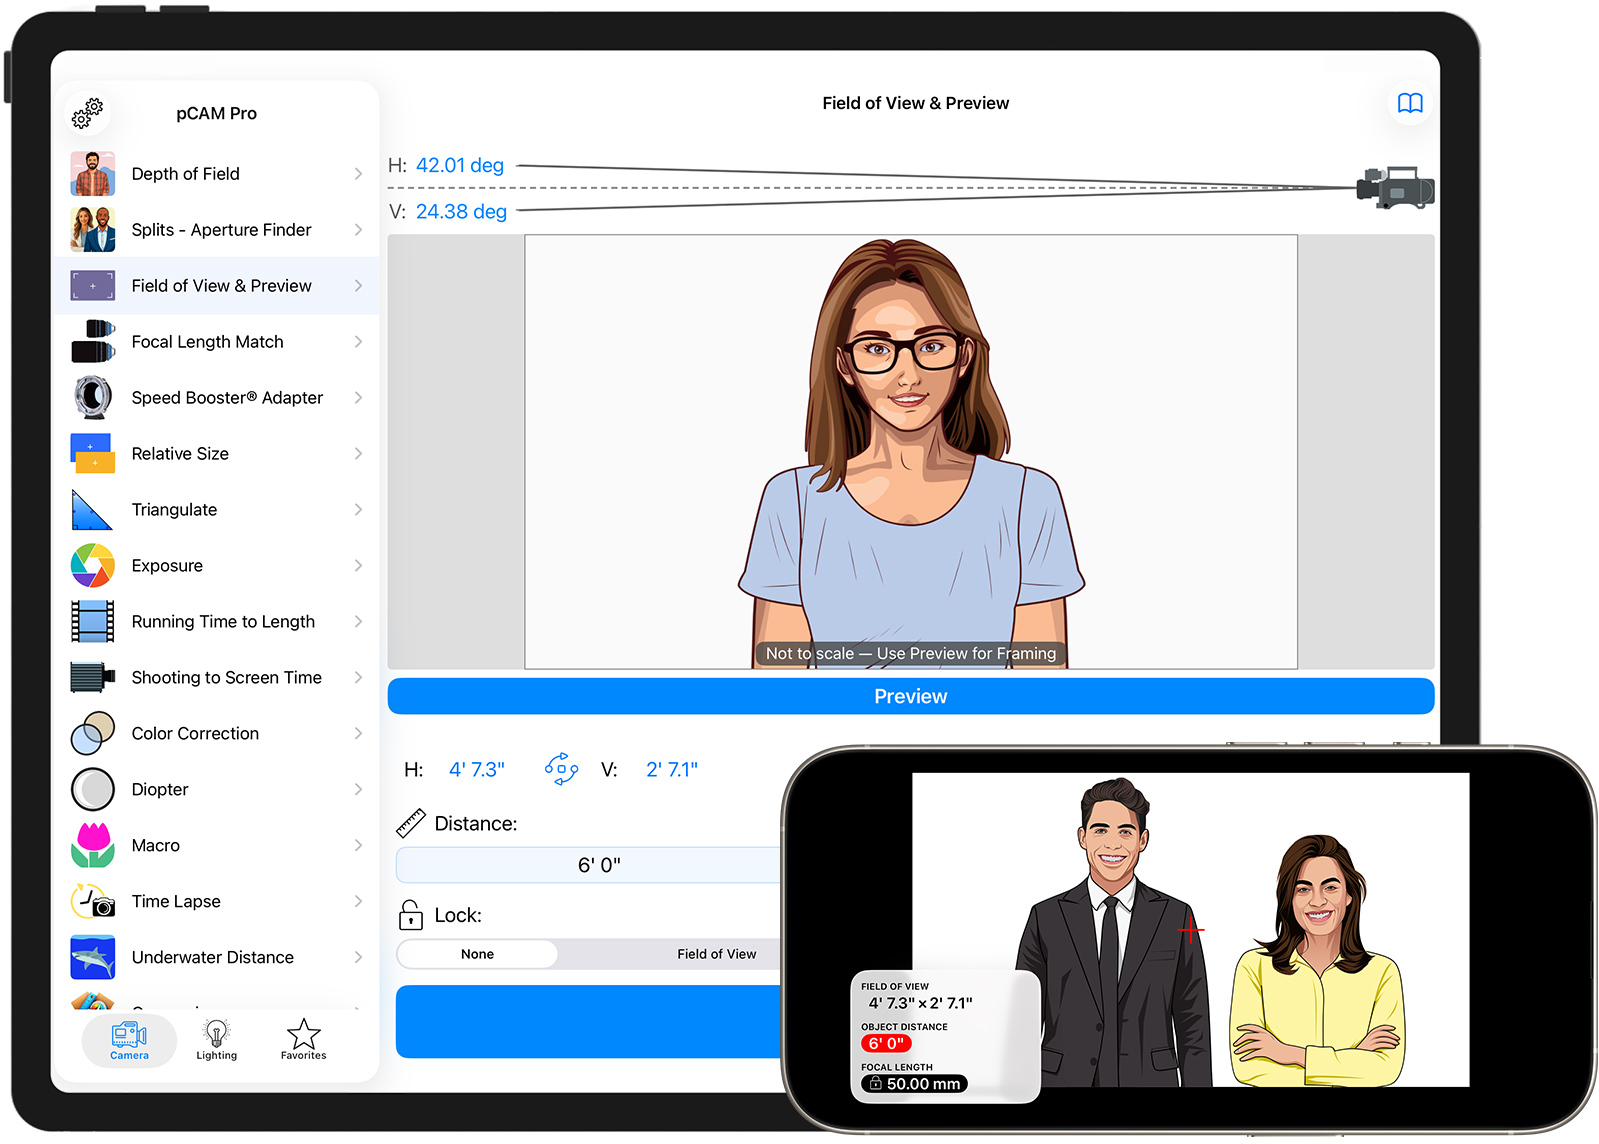This screenshot has width=1599, height=1144.
Task: Click the ruler icon beside Distance
Action: coord(411,823)
